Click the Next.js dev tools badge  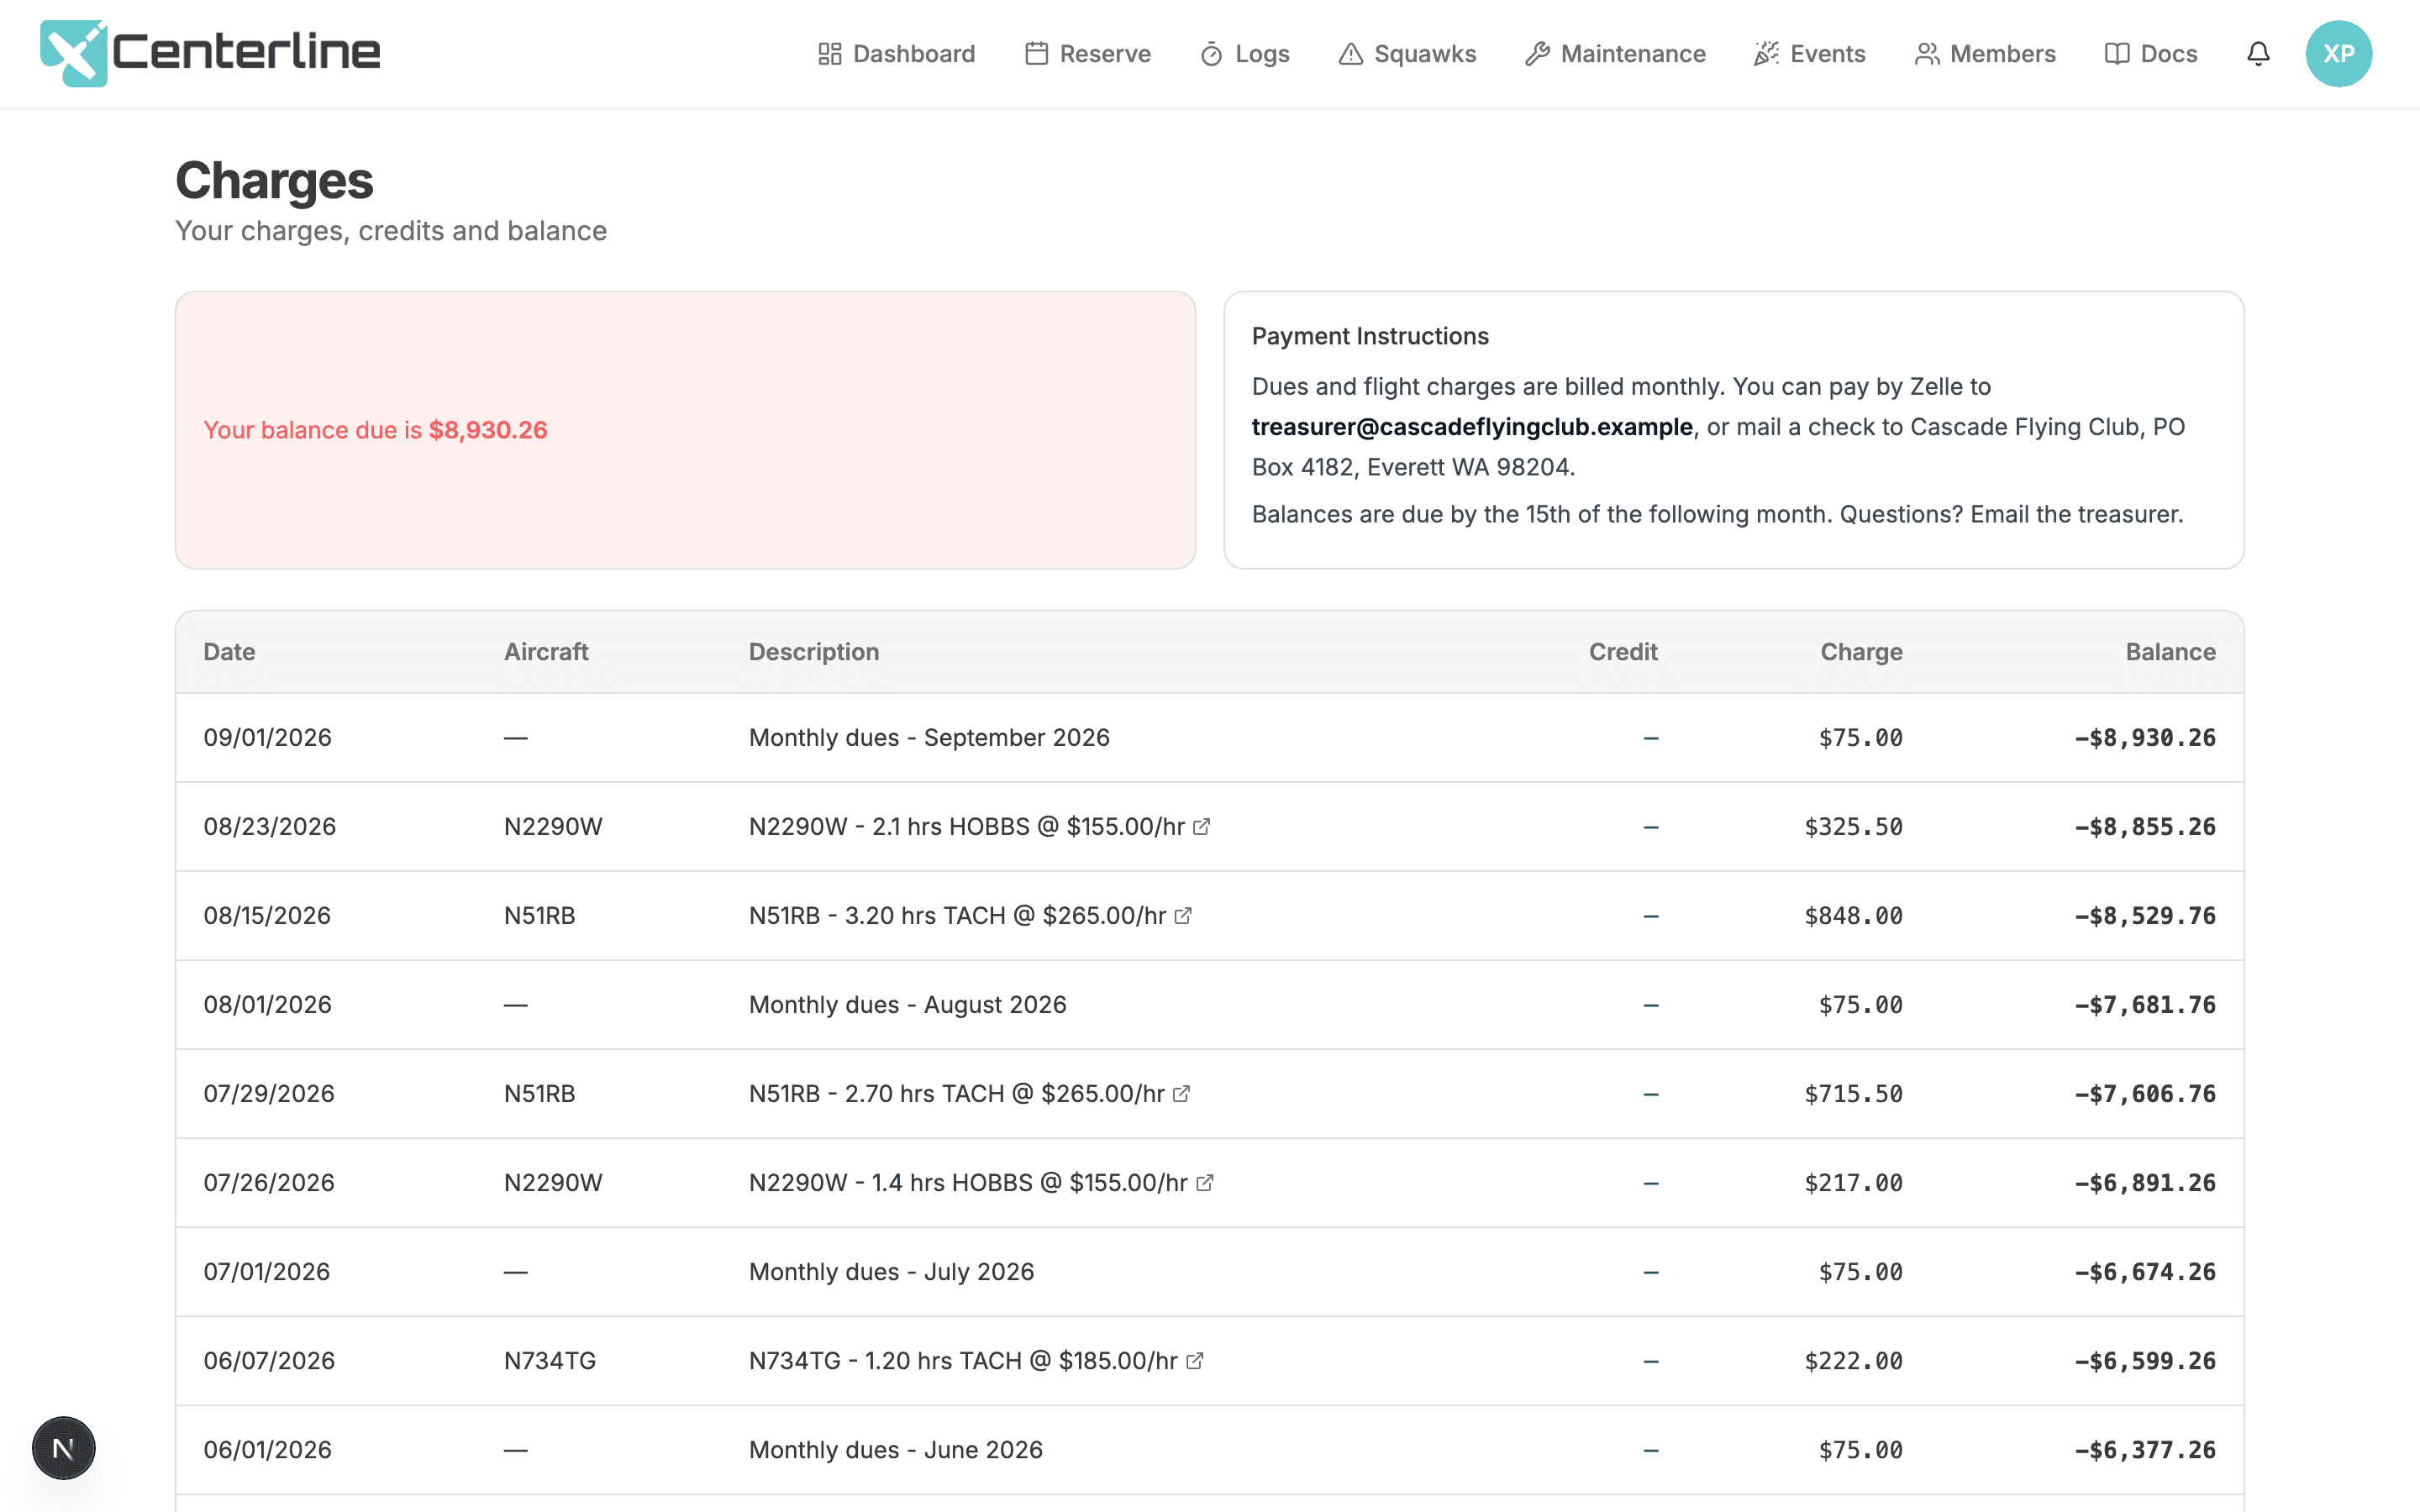63,1447
